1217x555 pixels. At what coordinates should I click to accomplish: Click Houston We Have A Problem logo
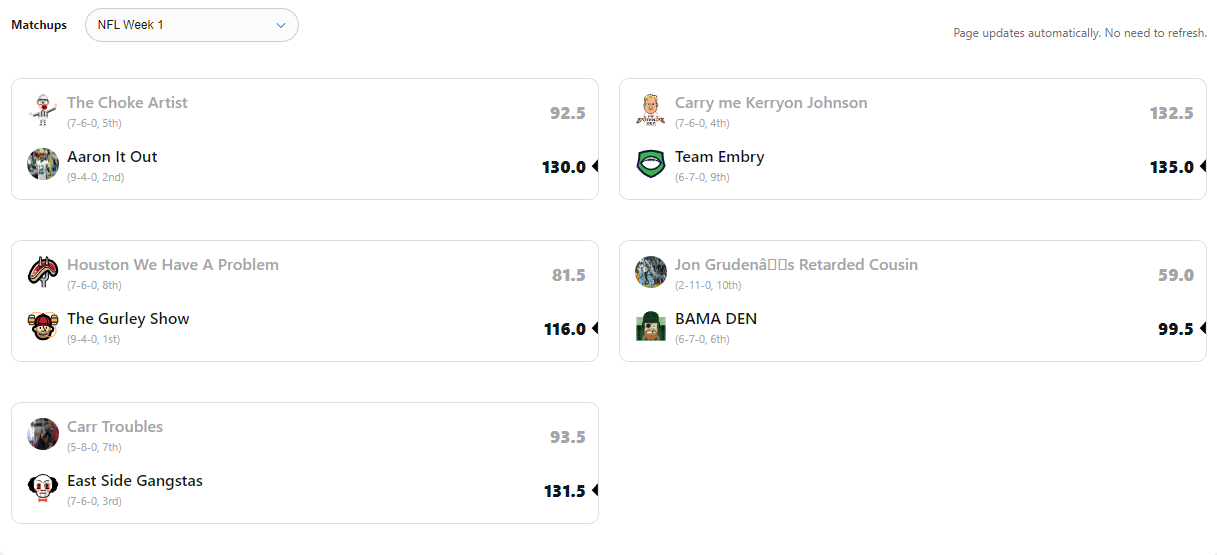click(43, 271)
